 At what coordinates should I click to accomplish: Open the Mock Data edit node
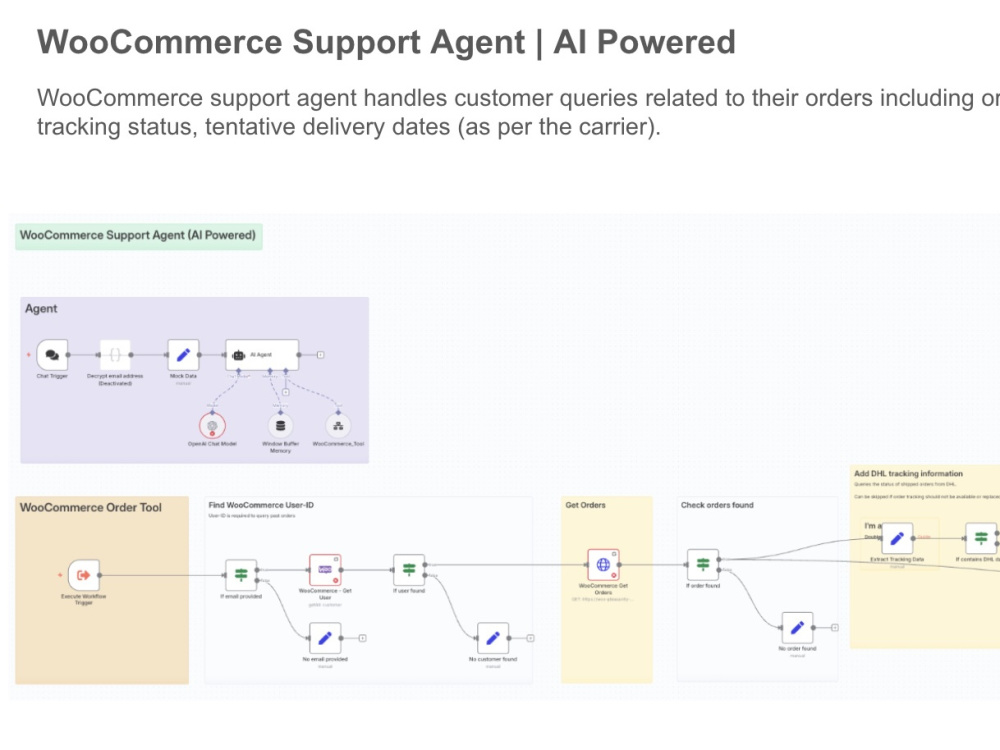184,355
